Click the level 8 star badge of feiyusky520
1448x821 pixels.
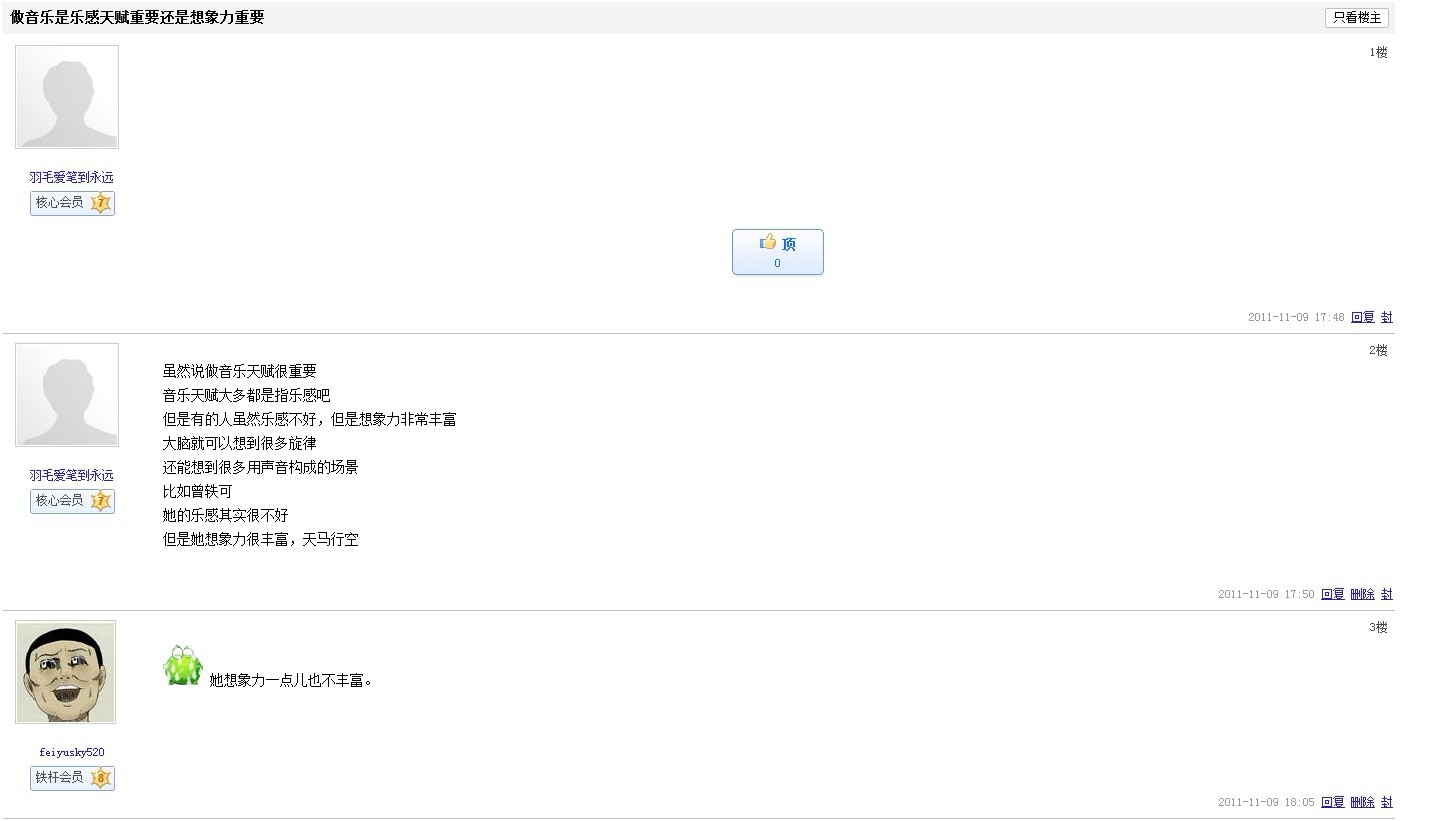point(100,778)
